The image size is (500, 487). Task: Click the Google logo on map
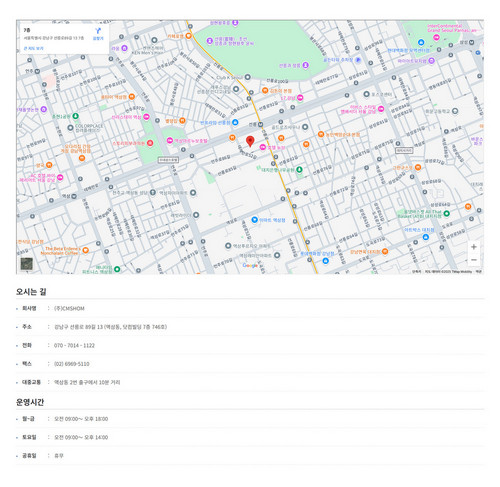pos(250,265)
